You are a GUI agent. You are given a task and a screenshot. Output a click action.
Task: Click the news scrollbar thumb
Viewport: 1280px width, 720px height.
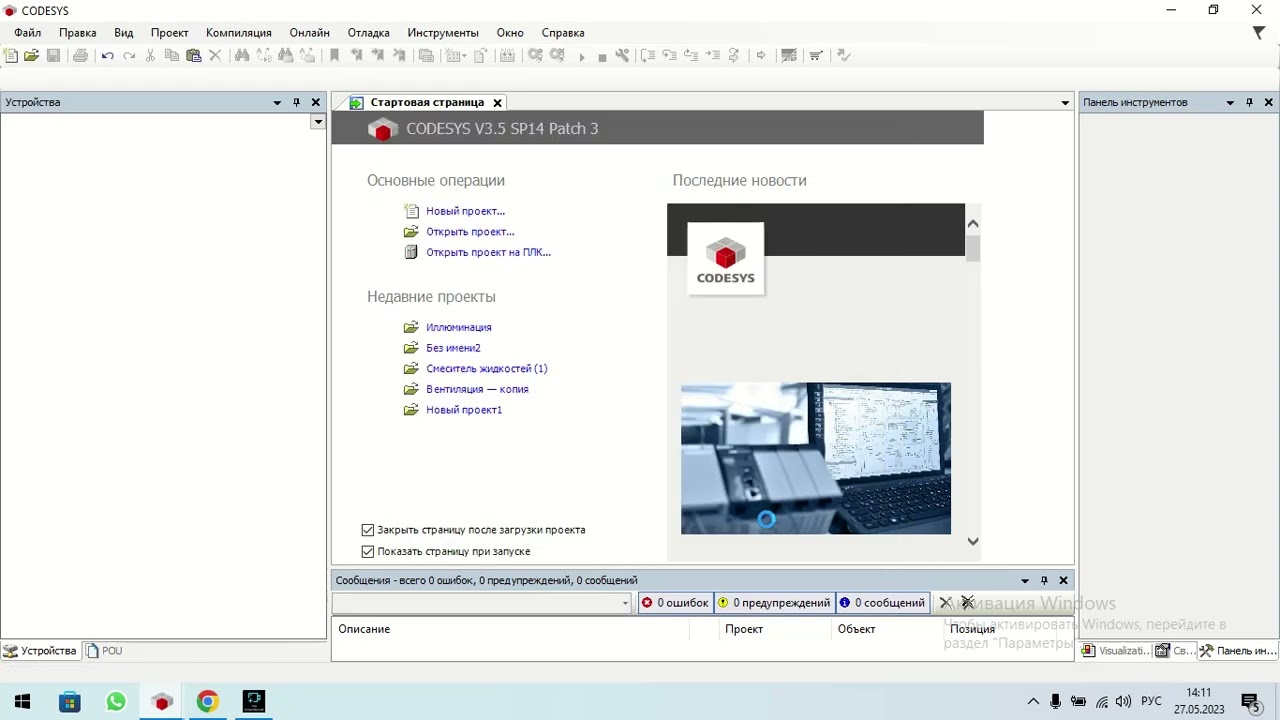pyautogui.click(x=973, y=248)
